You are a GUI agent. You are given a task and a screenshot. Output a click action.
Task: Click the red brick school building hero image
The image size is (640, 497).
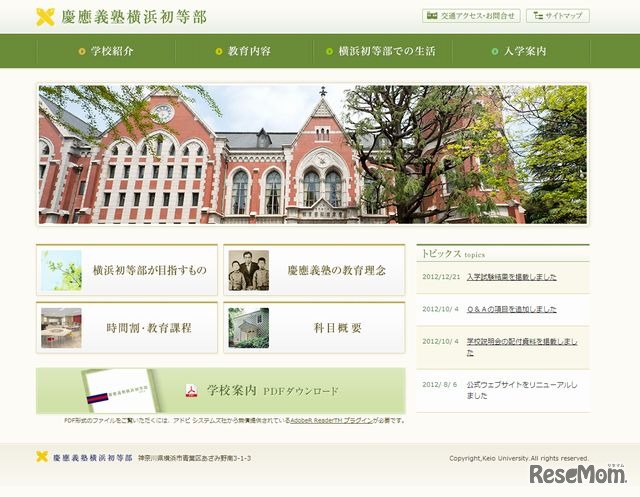tap(313, 154)
